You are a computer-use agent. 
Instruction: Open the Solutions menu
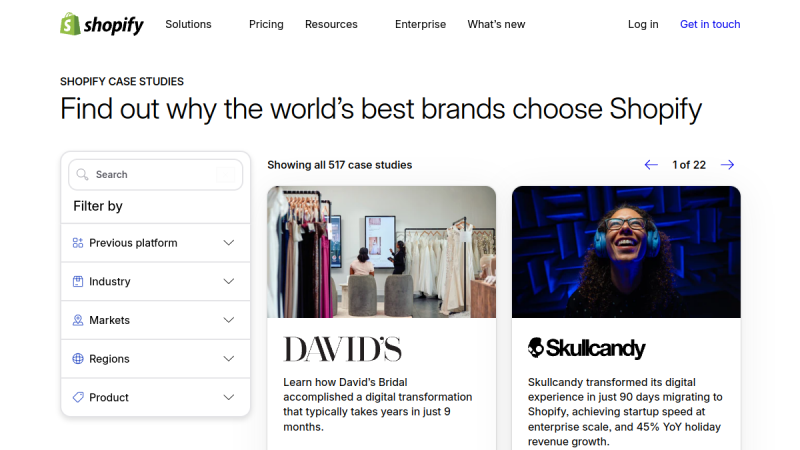(x=188, y=24)
